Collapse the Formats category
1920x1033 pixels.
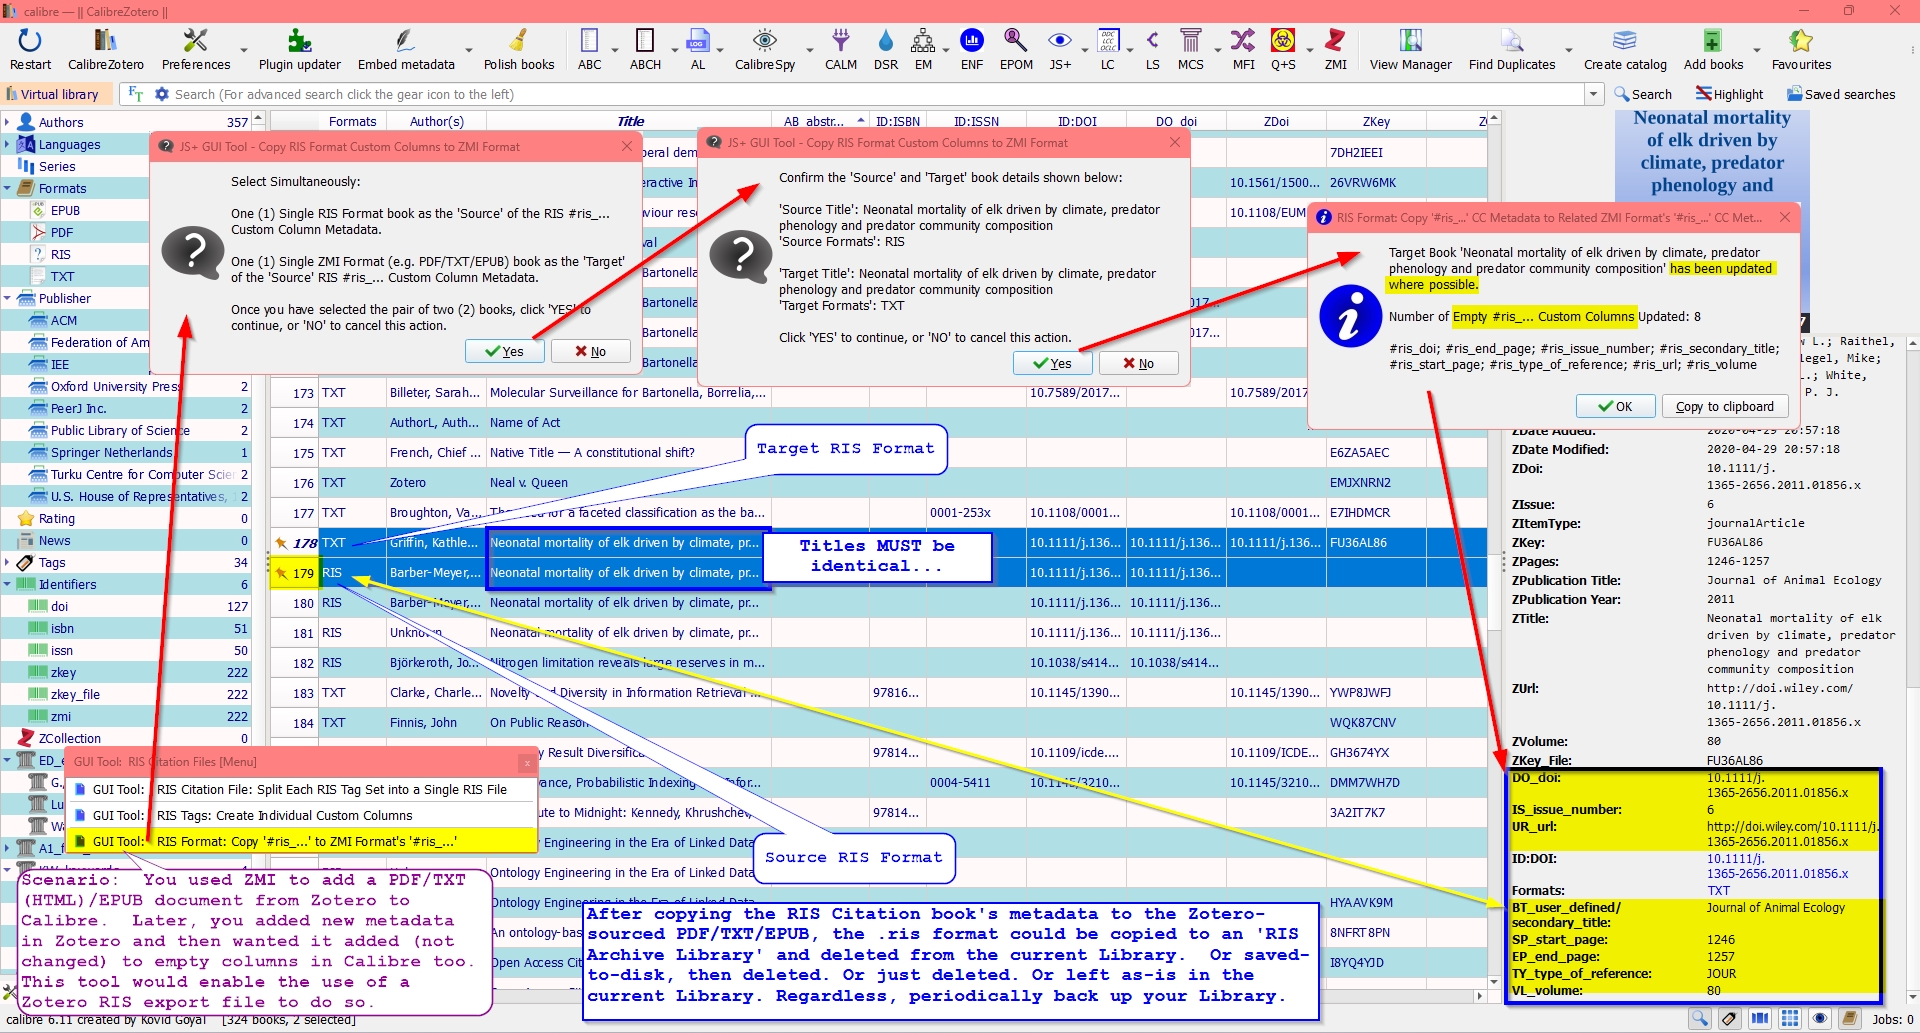coord(7,188)
